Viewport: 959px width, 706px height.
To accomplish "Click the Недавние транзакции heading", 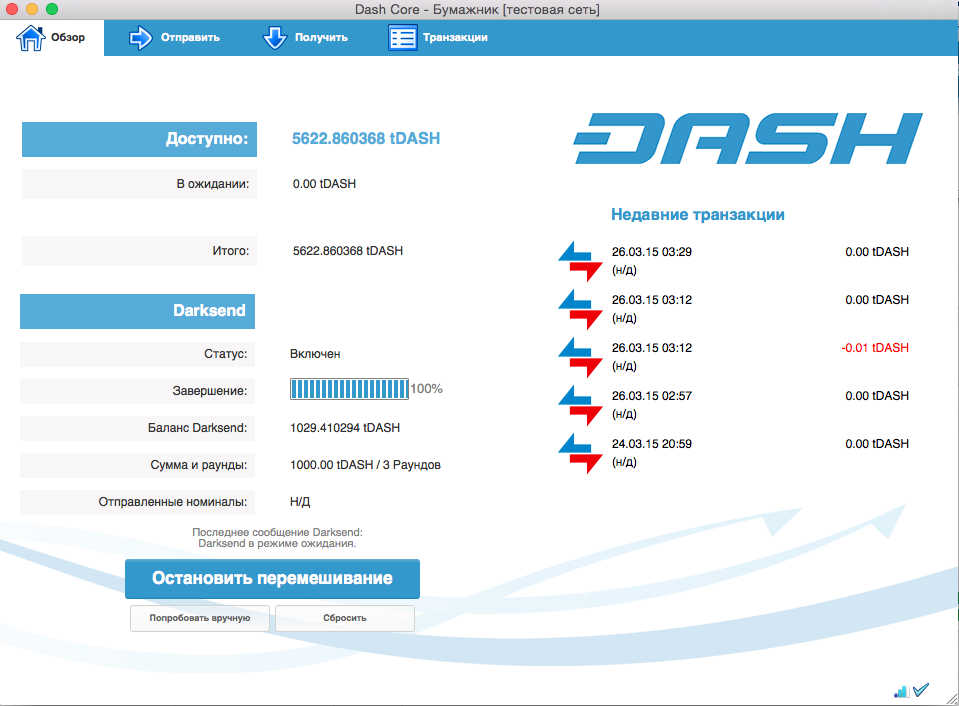I will (698, 215).
